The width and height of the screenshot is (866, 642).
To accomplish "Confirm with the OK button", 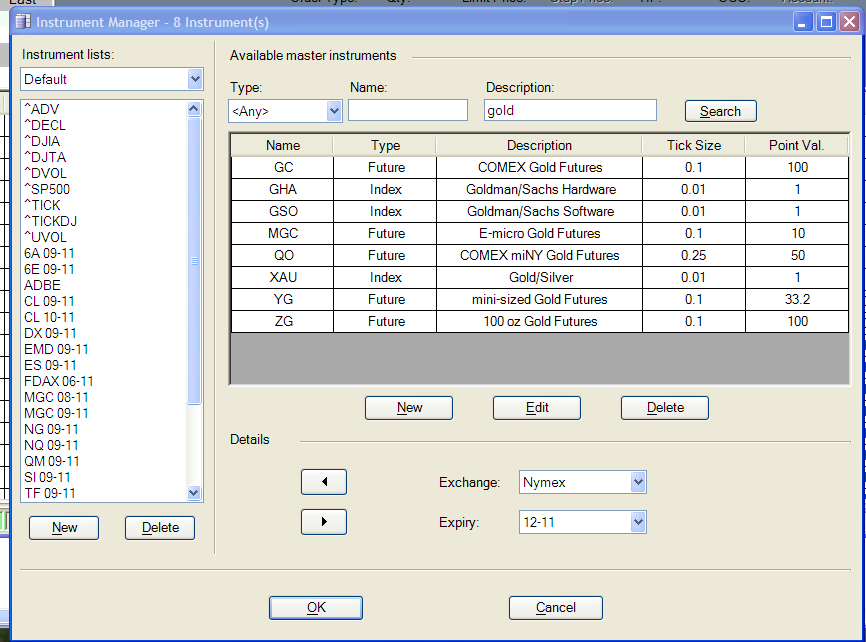I will pyautogui.click(x=315, y=607).
